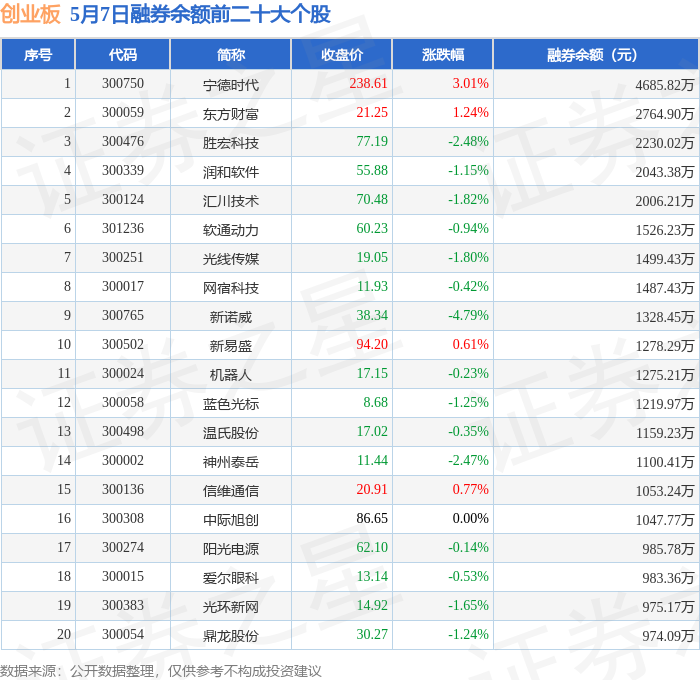700x680 pixels.
Task: Click change percentage -2.47%
Action: tap(468, 461)
